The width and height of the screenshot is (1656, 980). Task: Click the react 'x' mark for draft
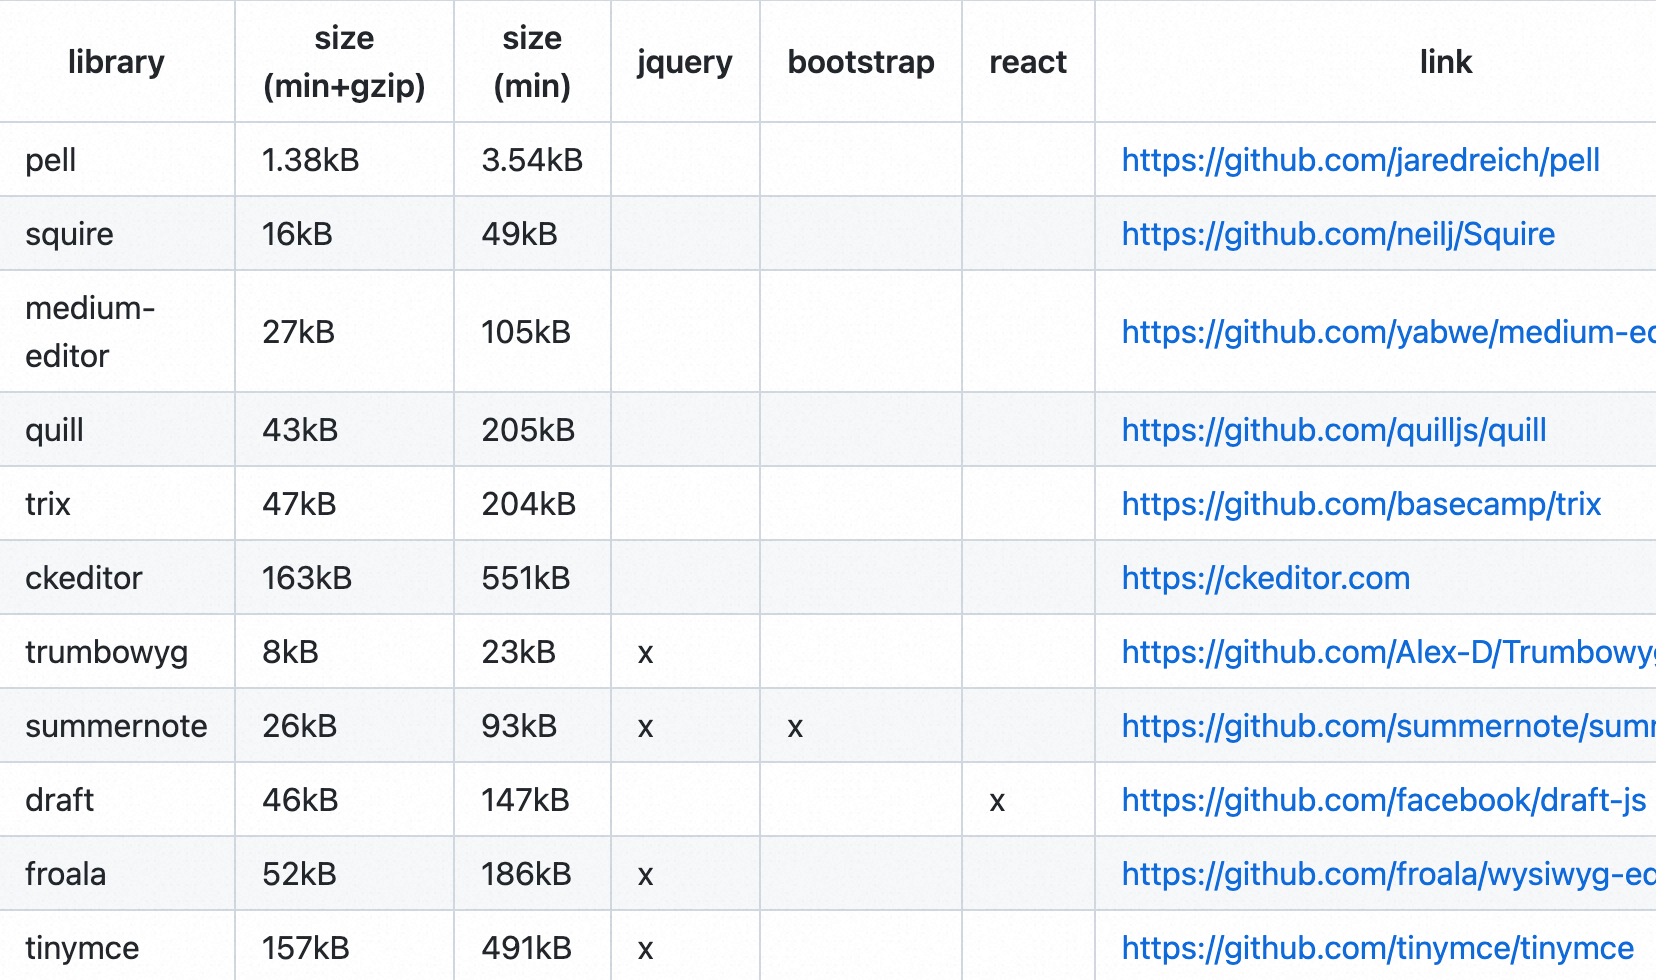(x=997, y=802)
